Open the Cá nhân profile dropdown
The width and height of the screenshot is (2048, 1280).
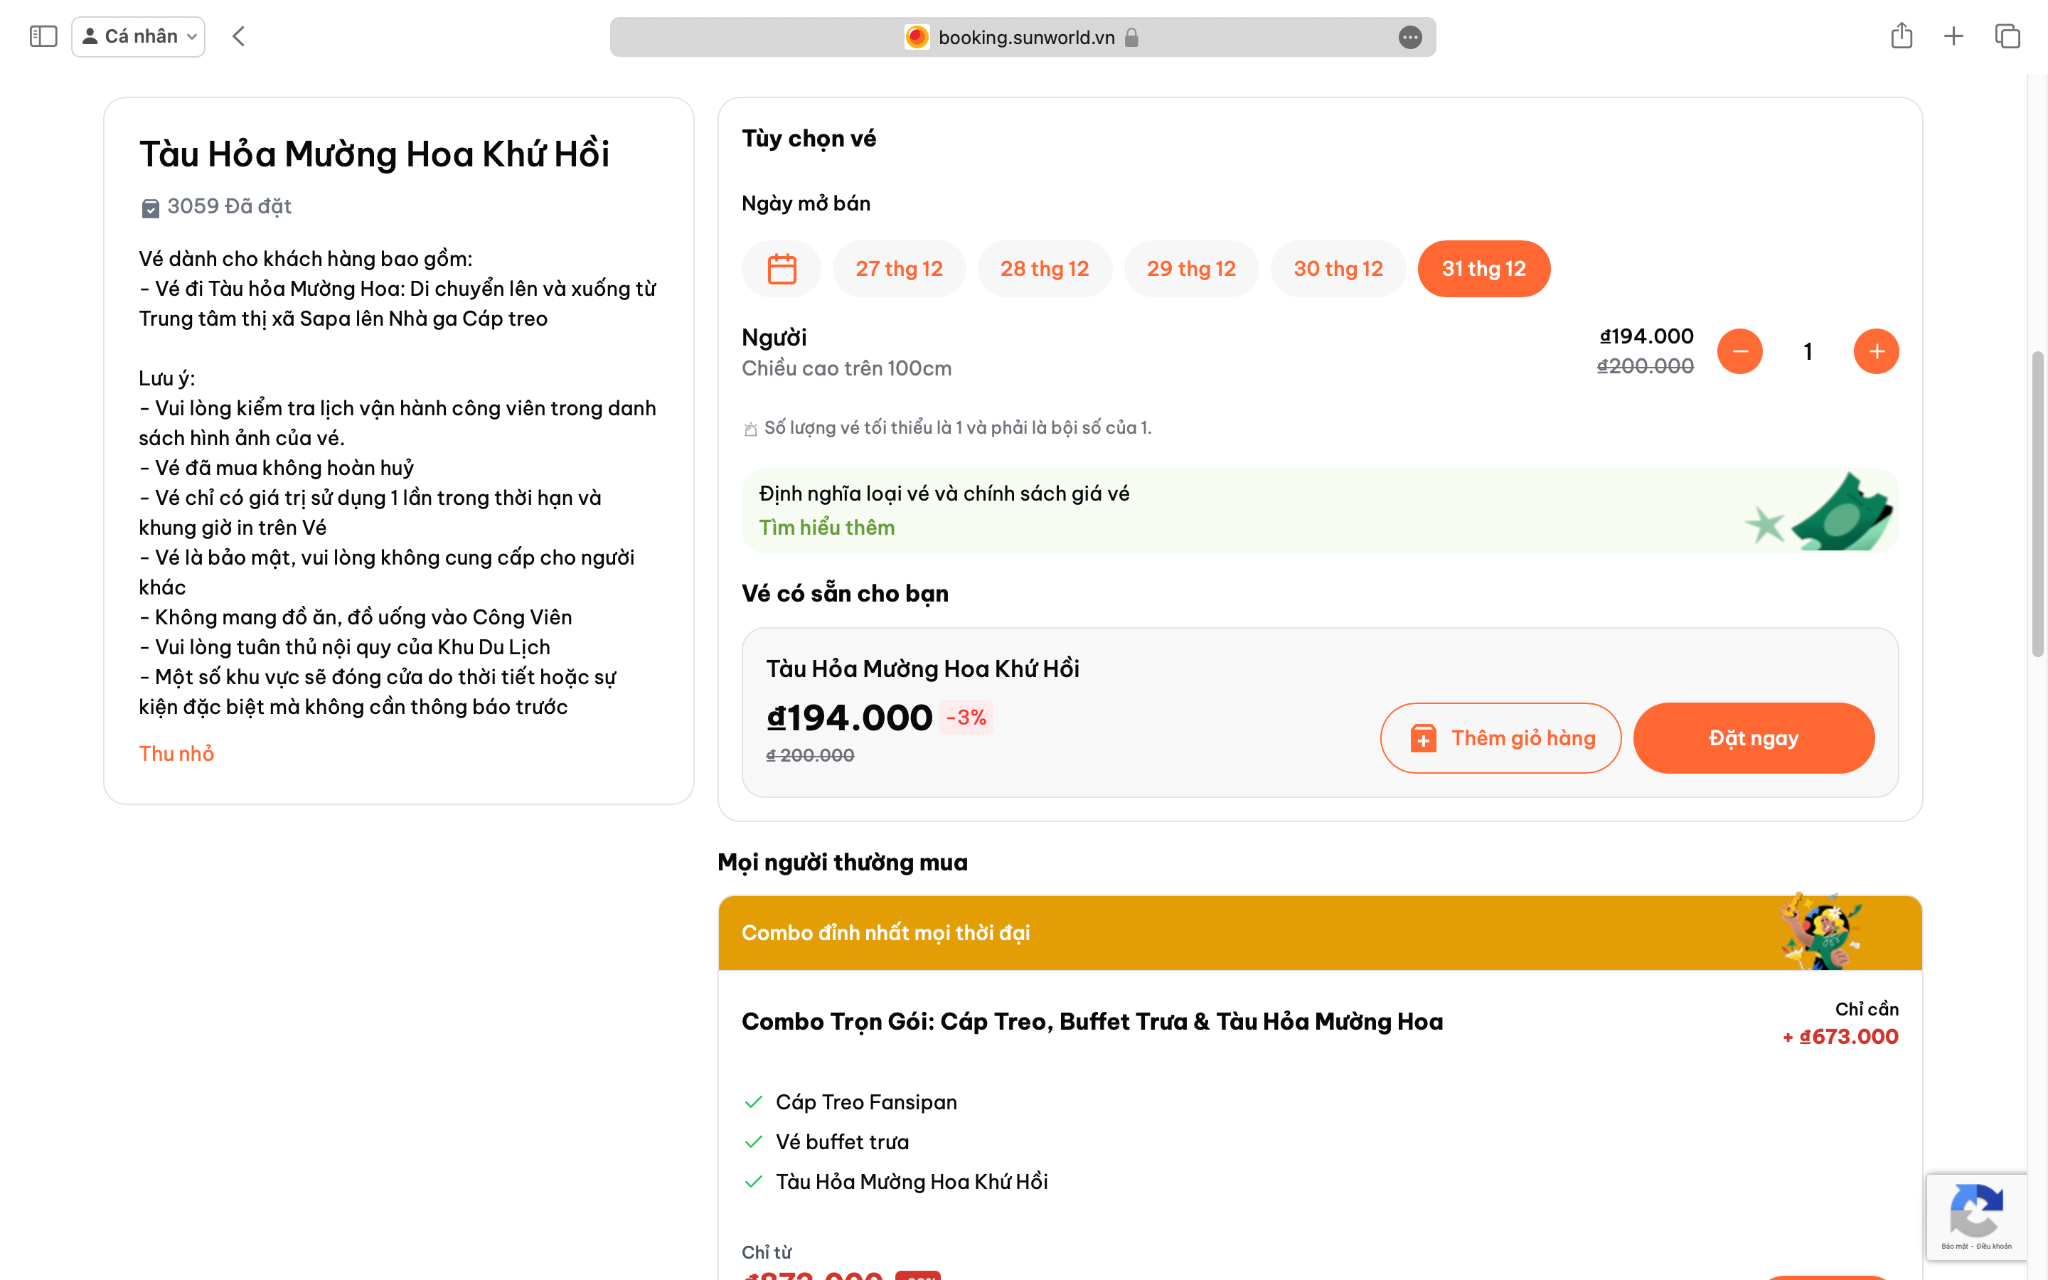[138, 37]
